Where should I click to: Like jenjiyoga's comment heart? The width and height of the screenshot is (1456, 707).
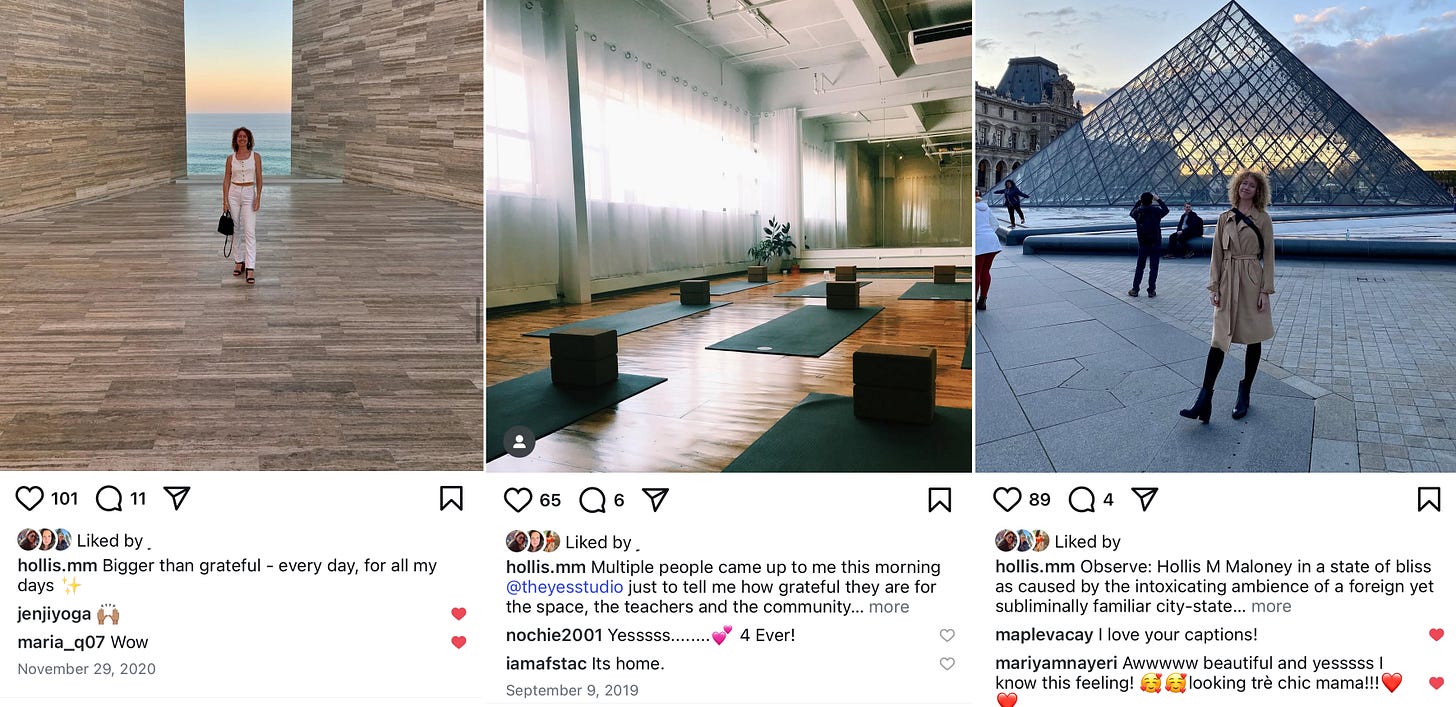click(458, 614)
